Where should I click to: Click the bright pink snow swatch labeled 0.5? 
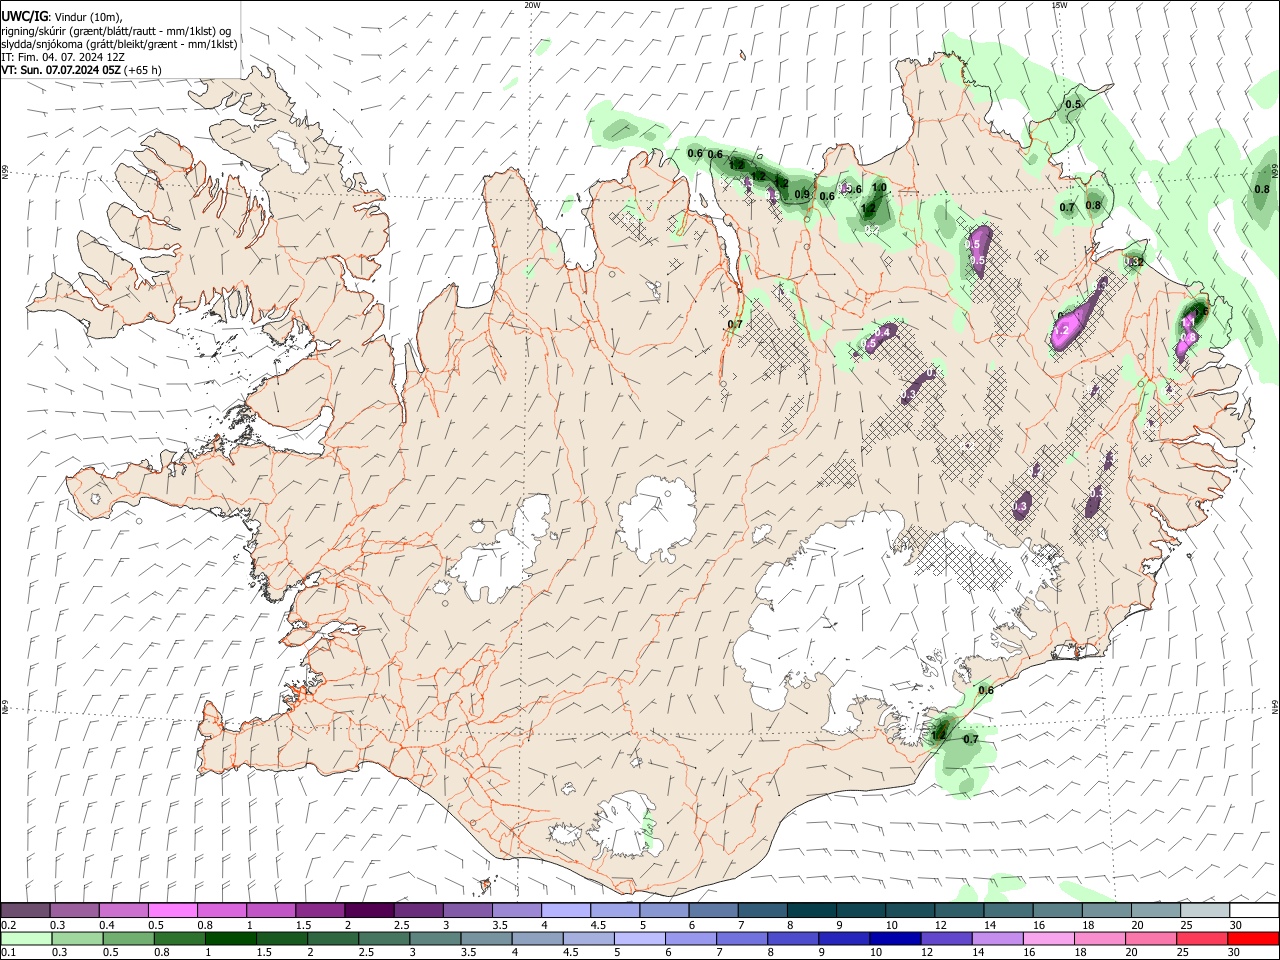tap(174, 911)
